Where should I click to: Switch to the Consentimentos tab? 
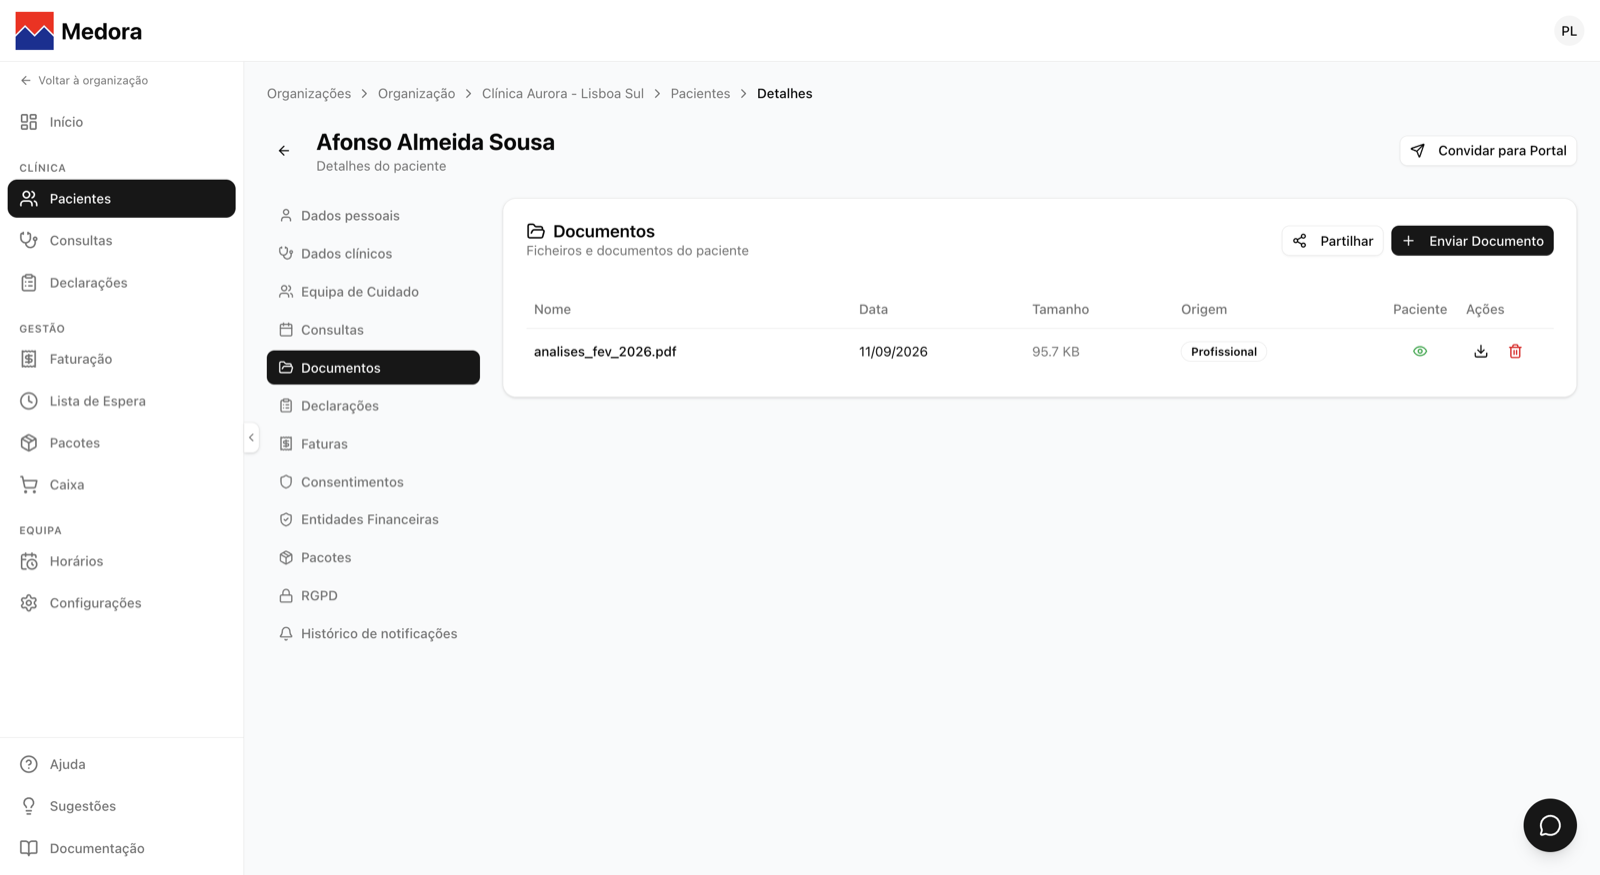click(373, 482)
